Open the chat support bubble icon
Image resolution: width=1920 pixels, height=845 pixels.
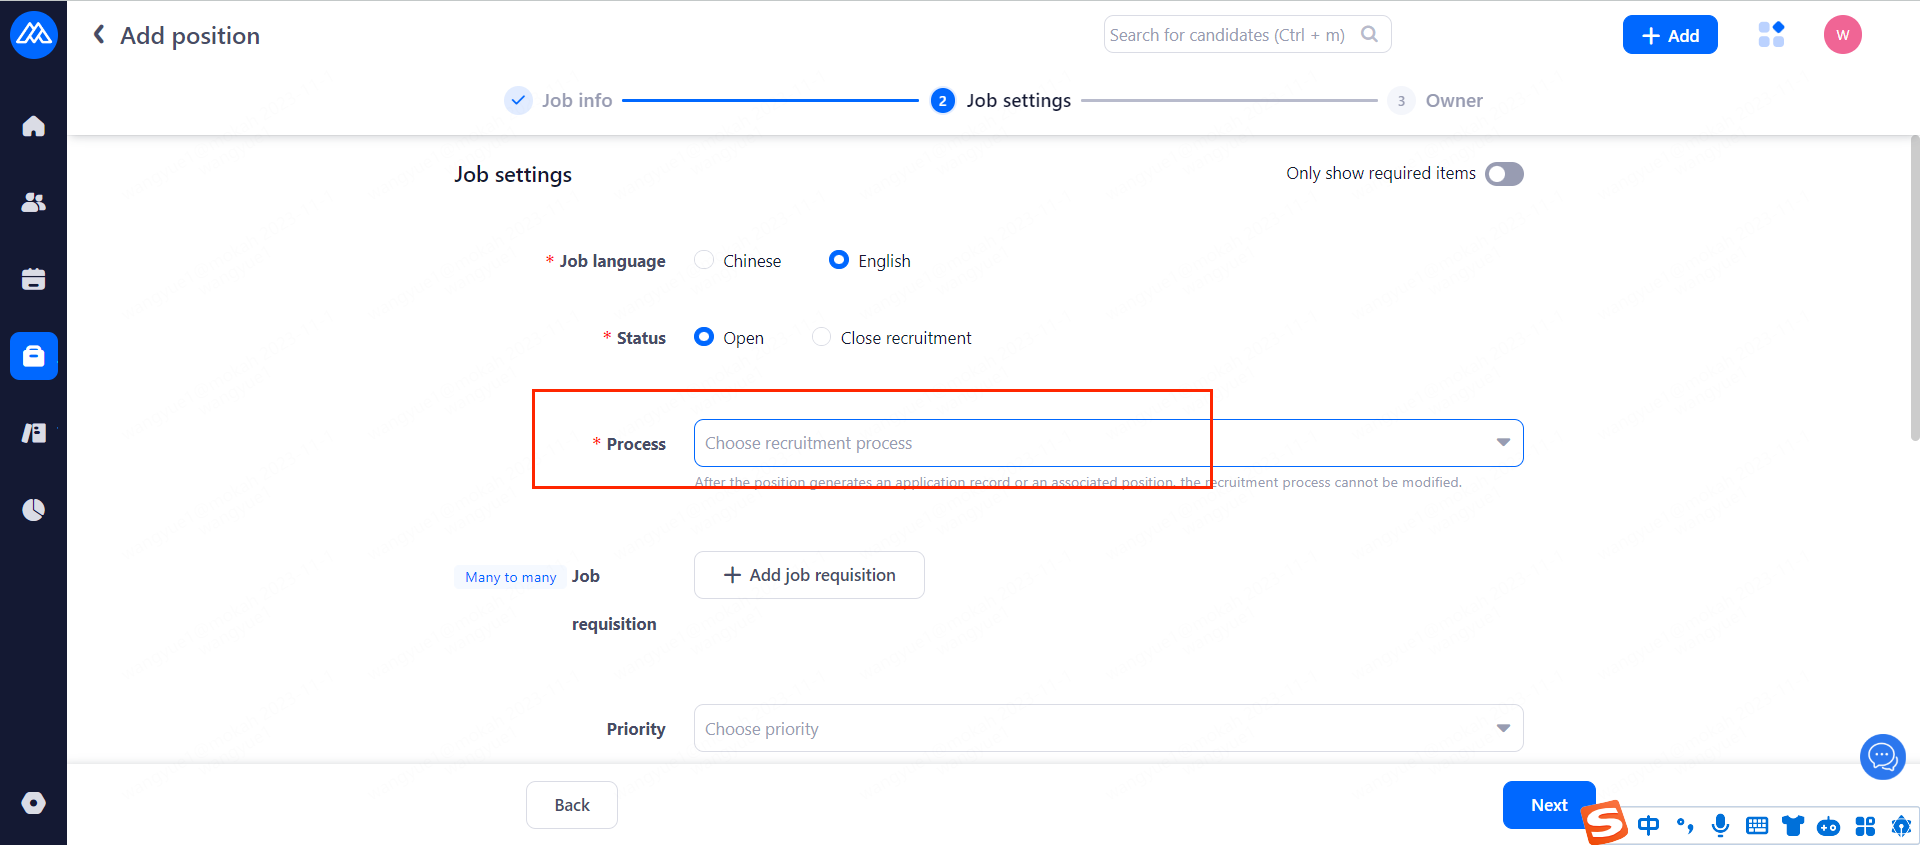click(1882, 757)
